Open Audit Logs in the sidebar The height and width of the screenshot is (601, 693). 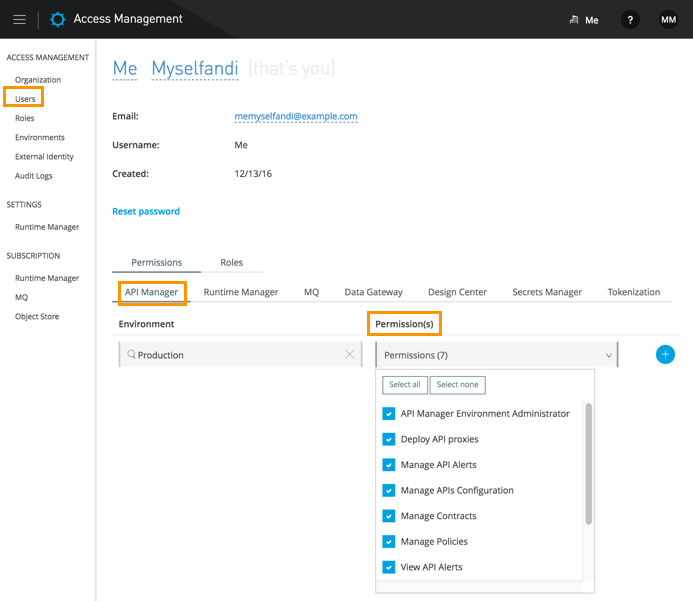pos(34,176)
